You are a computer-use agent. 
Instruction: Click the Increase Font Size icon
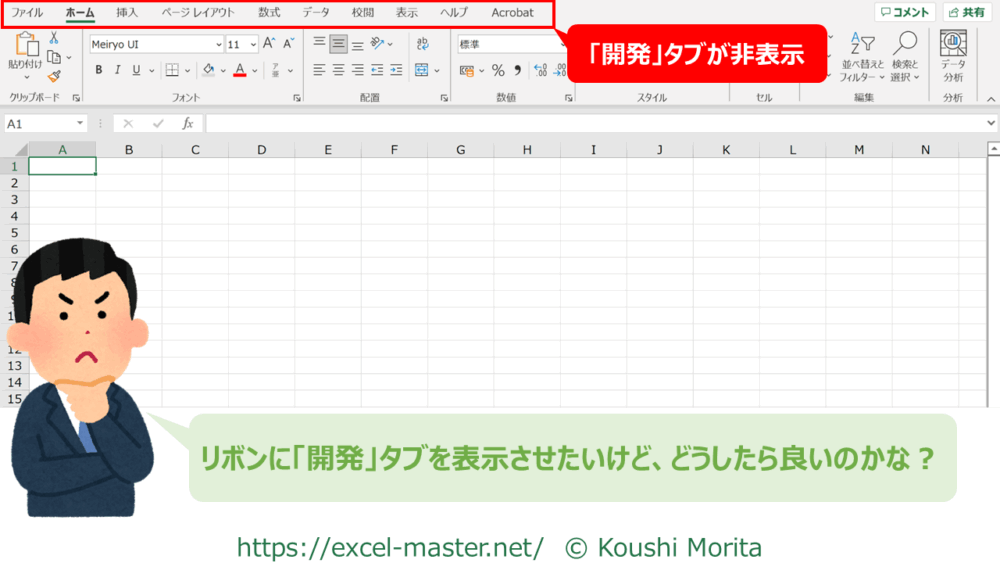click(x=269, y=44)
